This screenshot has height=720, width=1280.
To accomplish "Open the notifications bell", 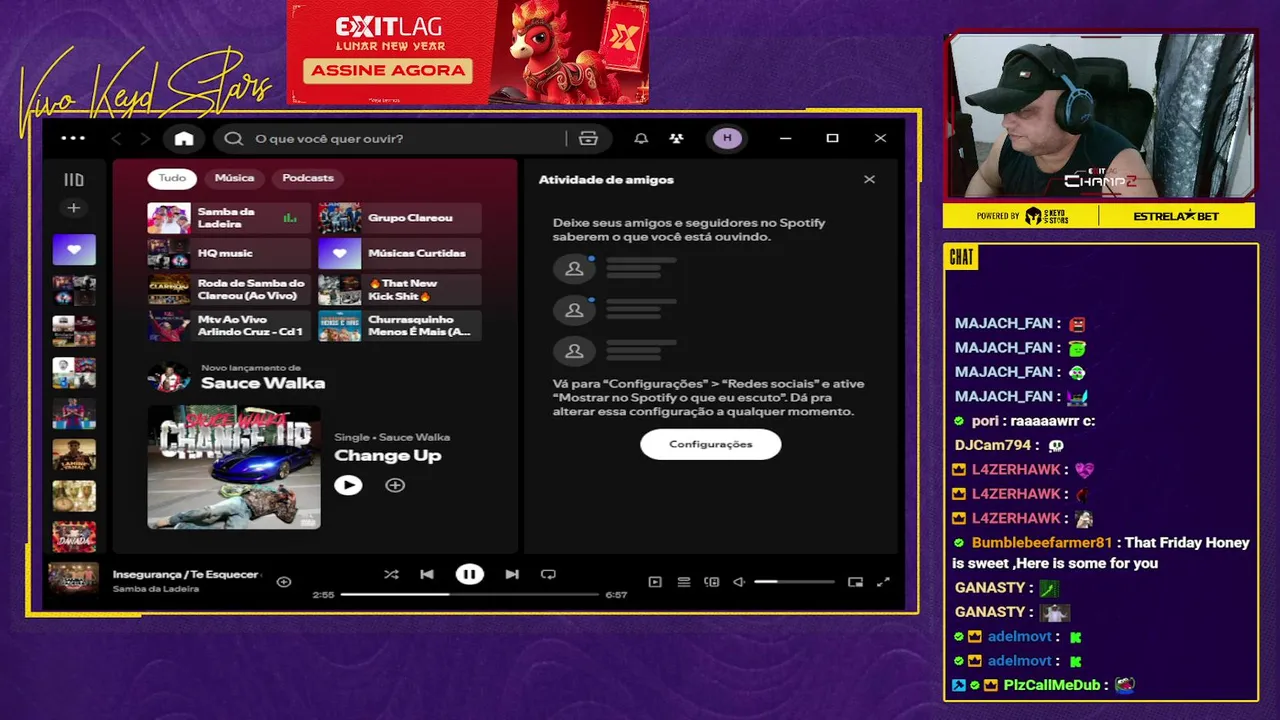I will click(x=641, y=139).
